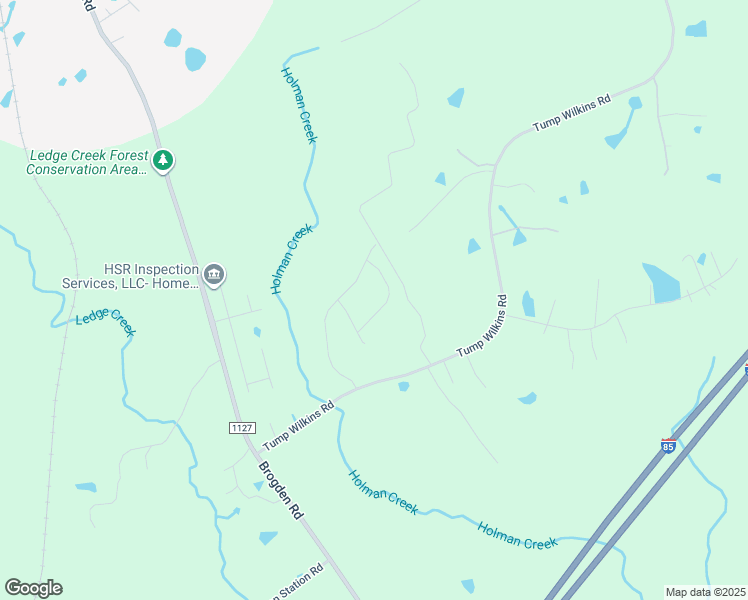Open the Google logo link
The width and height of the screenshot is (748, 600).
(33, 588)
